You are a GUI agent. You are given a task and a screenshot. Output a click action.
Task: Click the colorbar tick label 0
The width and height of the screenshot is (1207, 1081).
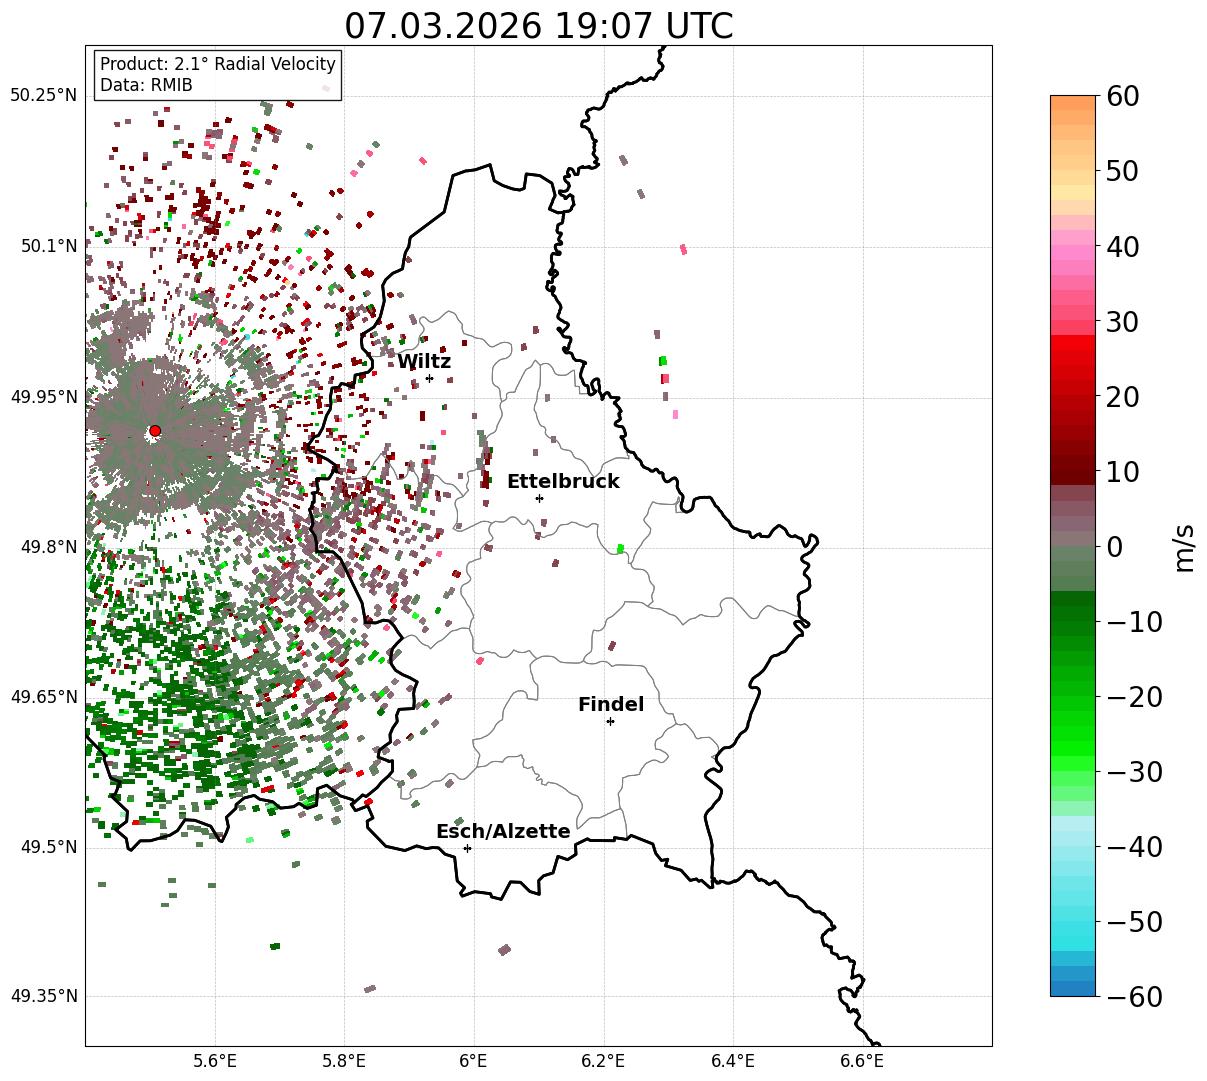pos(1114,547)
